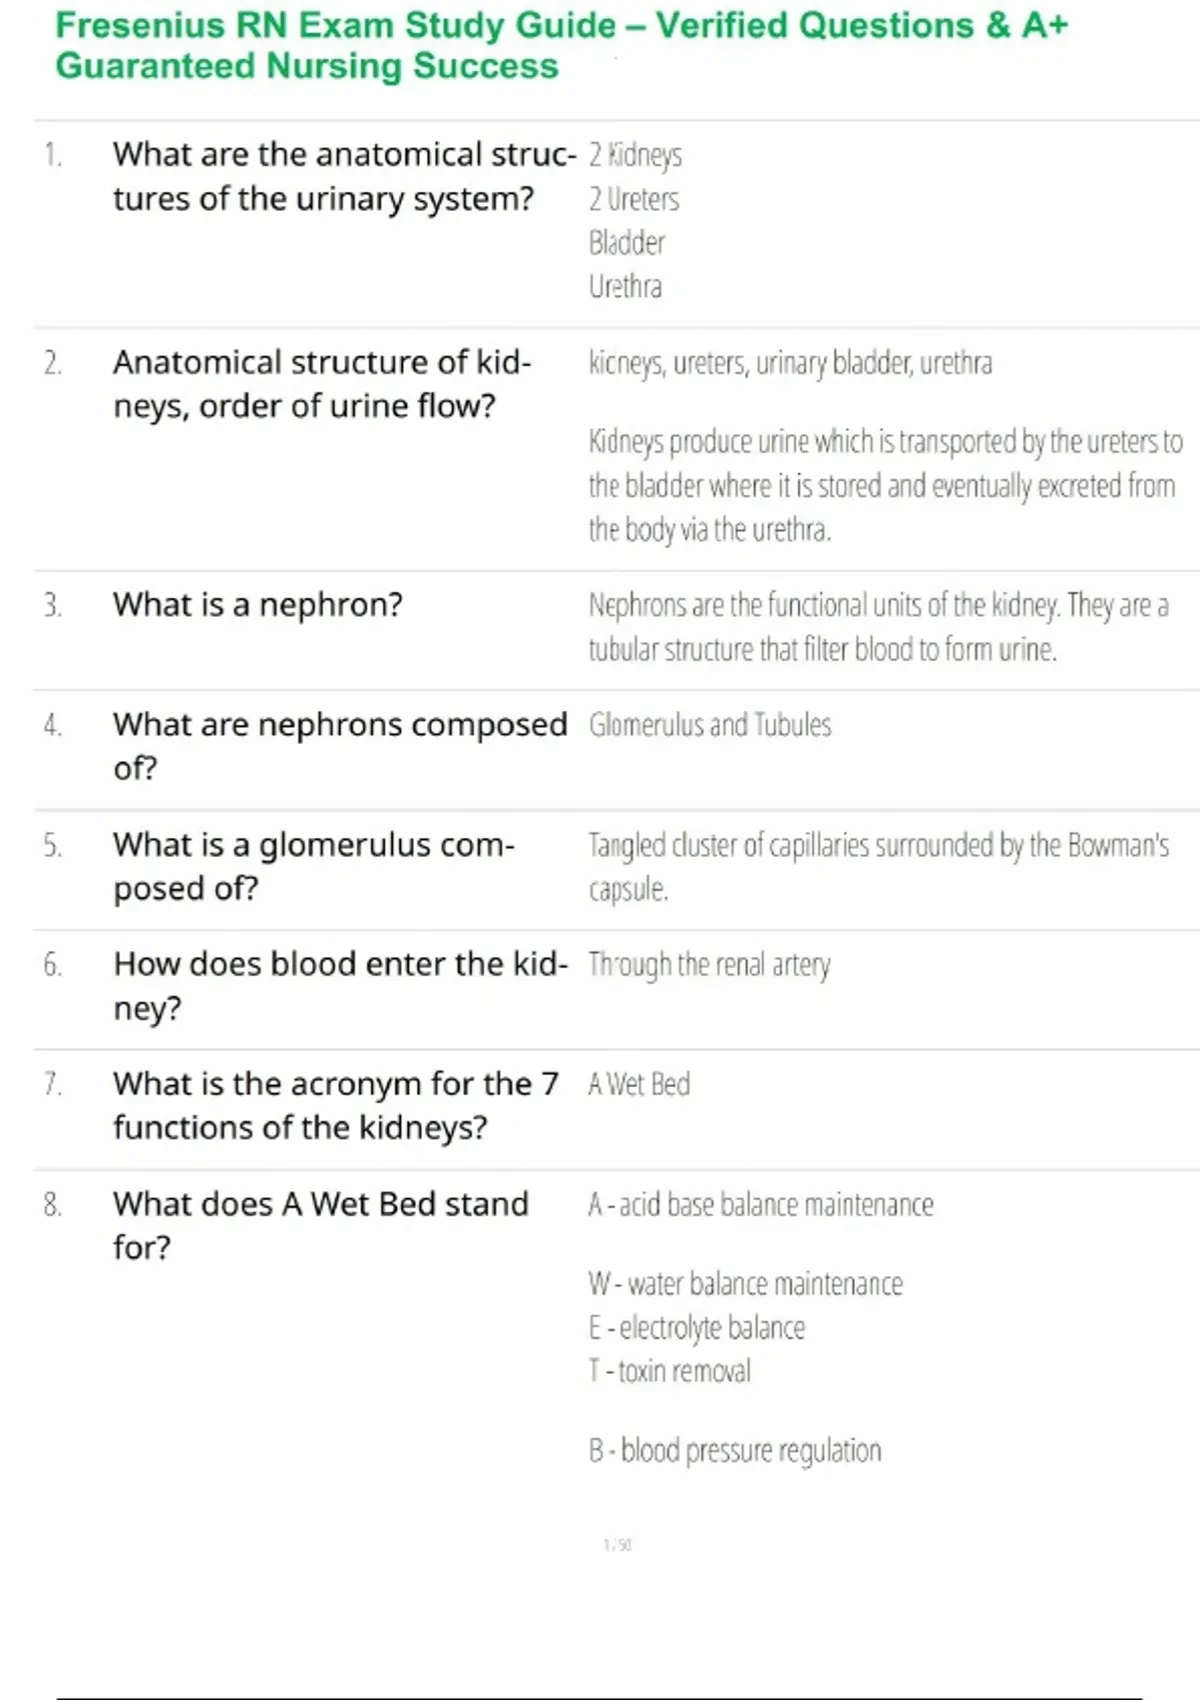Click question 5 about glomerulus composition

(313, 866)
